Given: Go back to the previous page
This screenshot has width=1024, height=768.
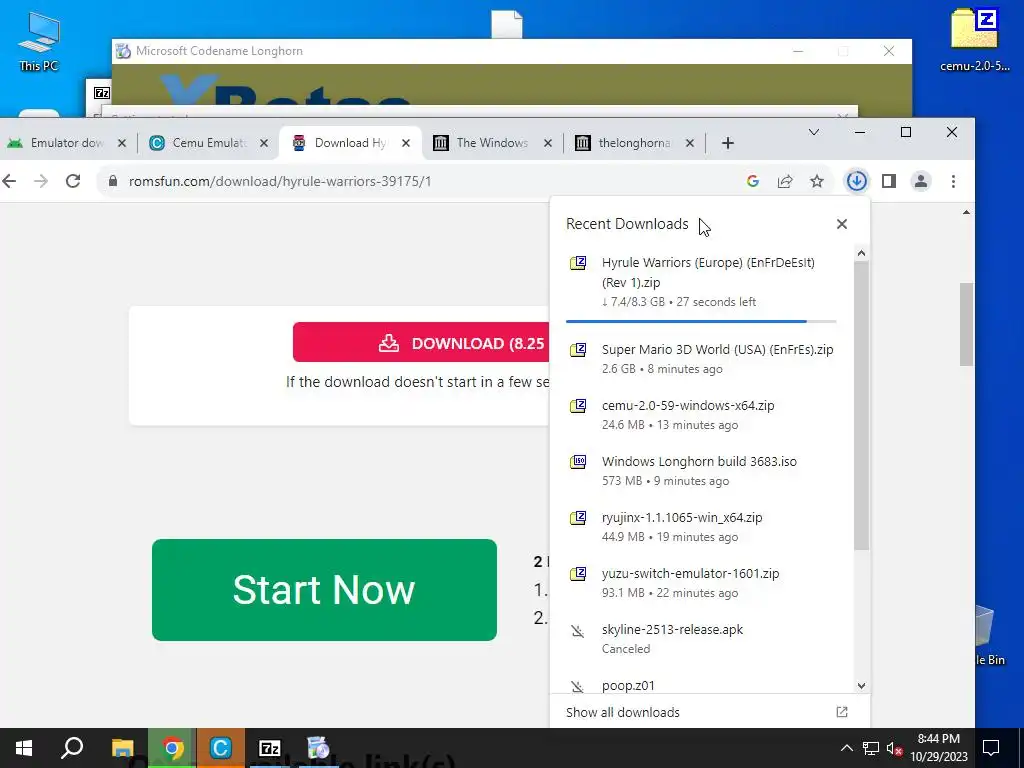Looking at the screenshot, I should 9,181.
